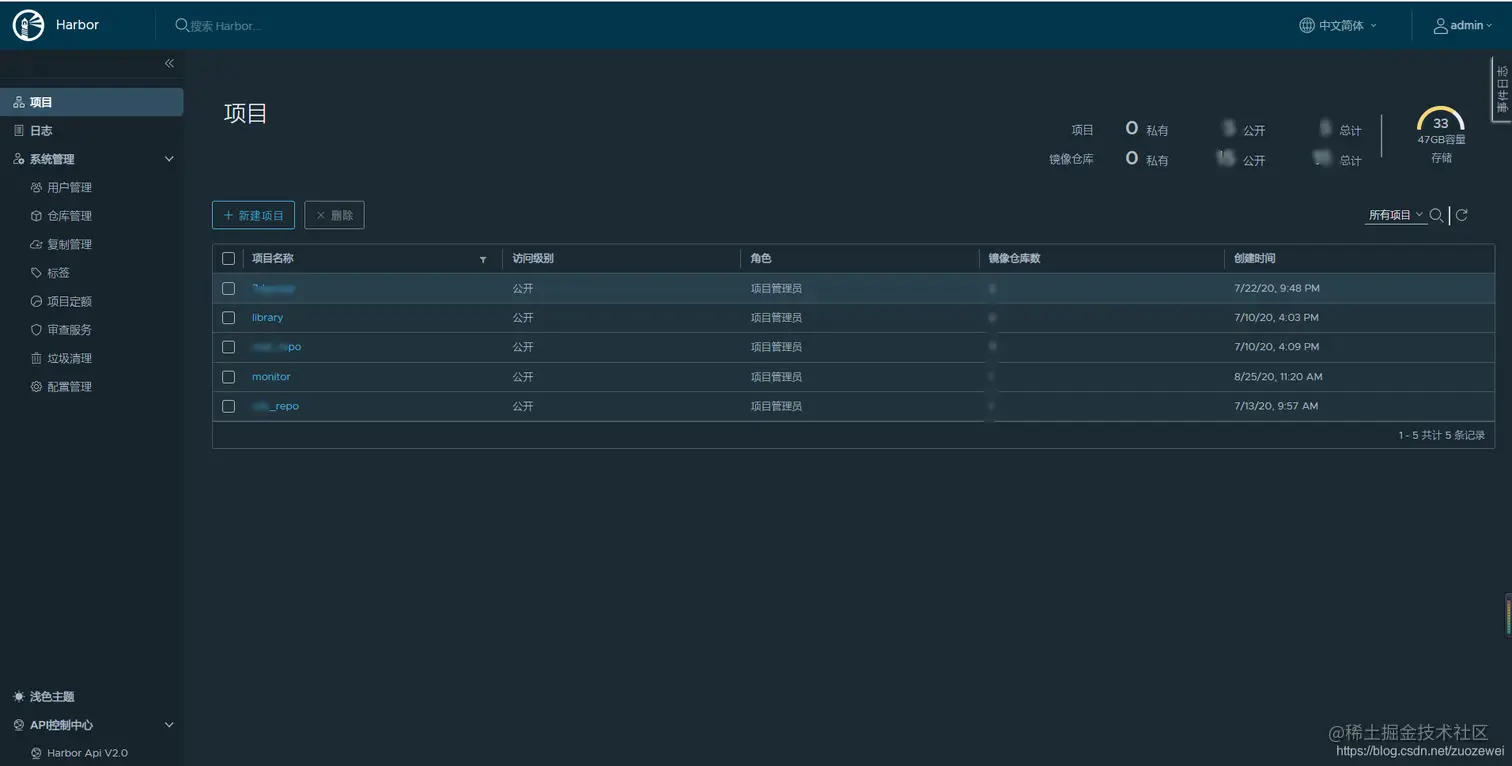Collapse the sidebar with the double-chevron icon
Viewport: 1512px width, 766px height.
[x=169, y=63]
